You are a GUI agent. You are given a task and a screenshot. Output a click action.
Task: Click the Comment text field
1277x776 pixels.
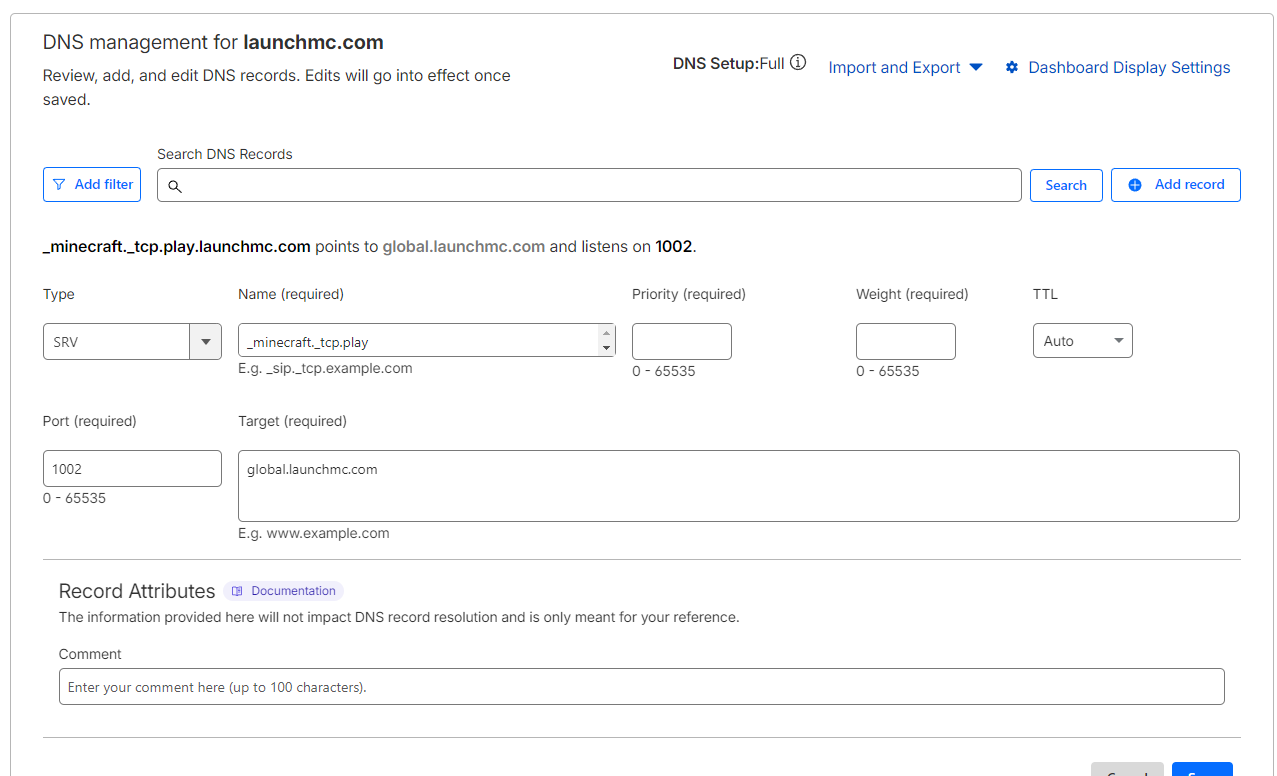point(641,687)
